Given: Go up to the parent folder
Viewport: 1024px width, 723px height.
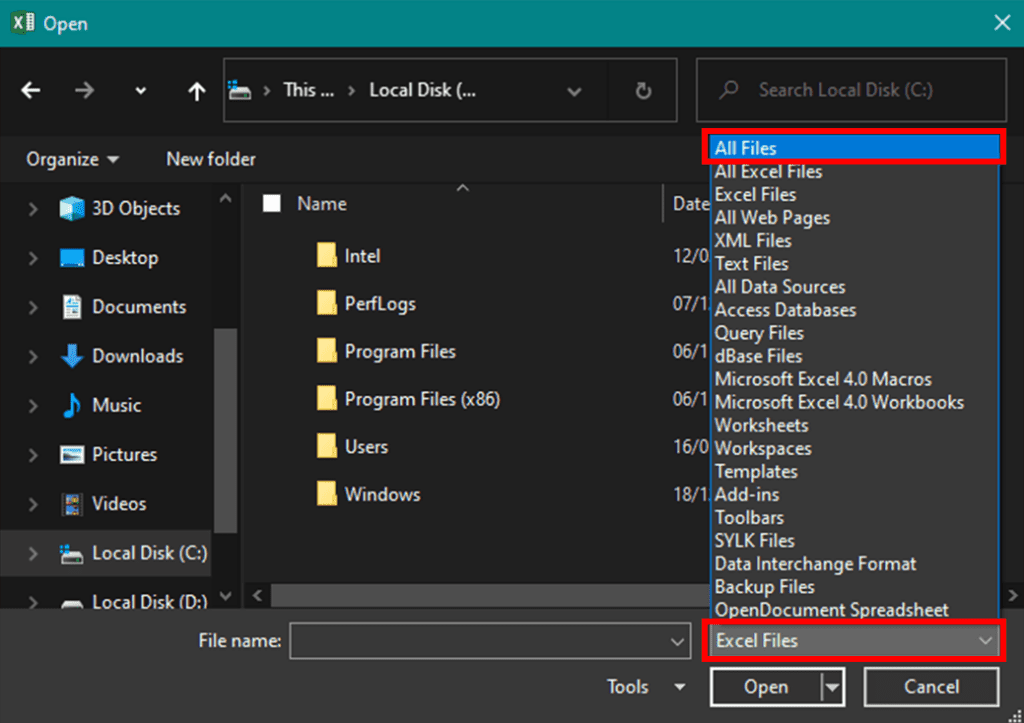Looking at the screenshot, I should (196, 90).
